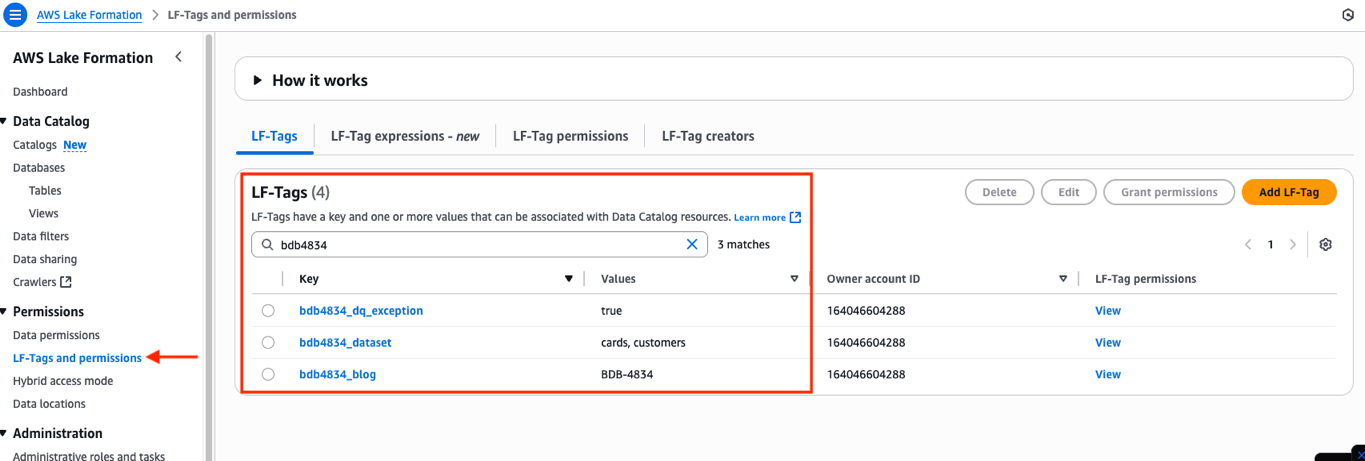Select the bdb4834_dq_exception radio button
The width and height of the screenshot is (1365, 461).
[x=268, y=311]
